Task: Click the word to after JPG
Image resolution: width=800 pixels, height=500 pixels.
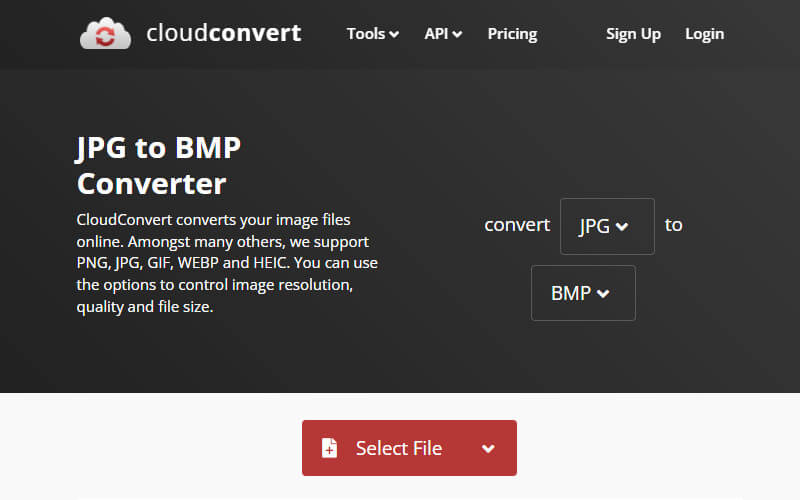Action: click(x=674, y=225)
